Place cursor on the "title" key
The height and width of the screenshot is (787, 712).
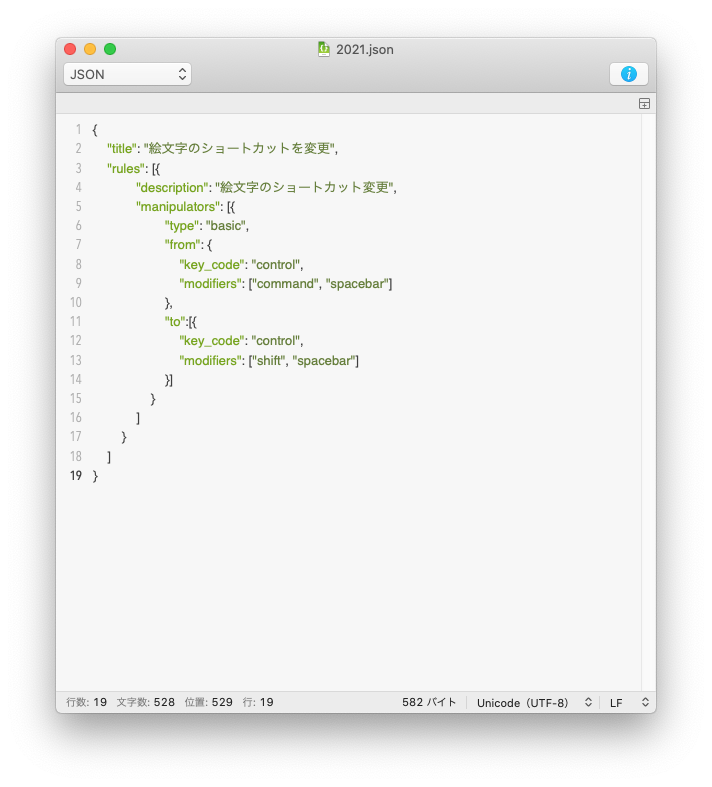(x=122, y=149)
